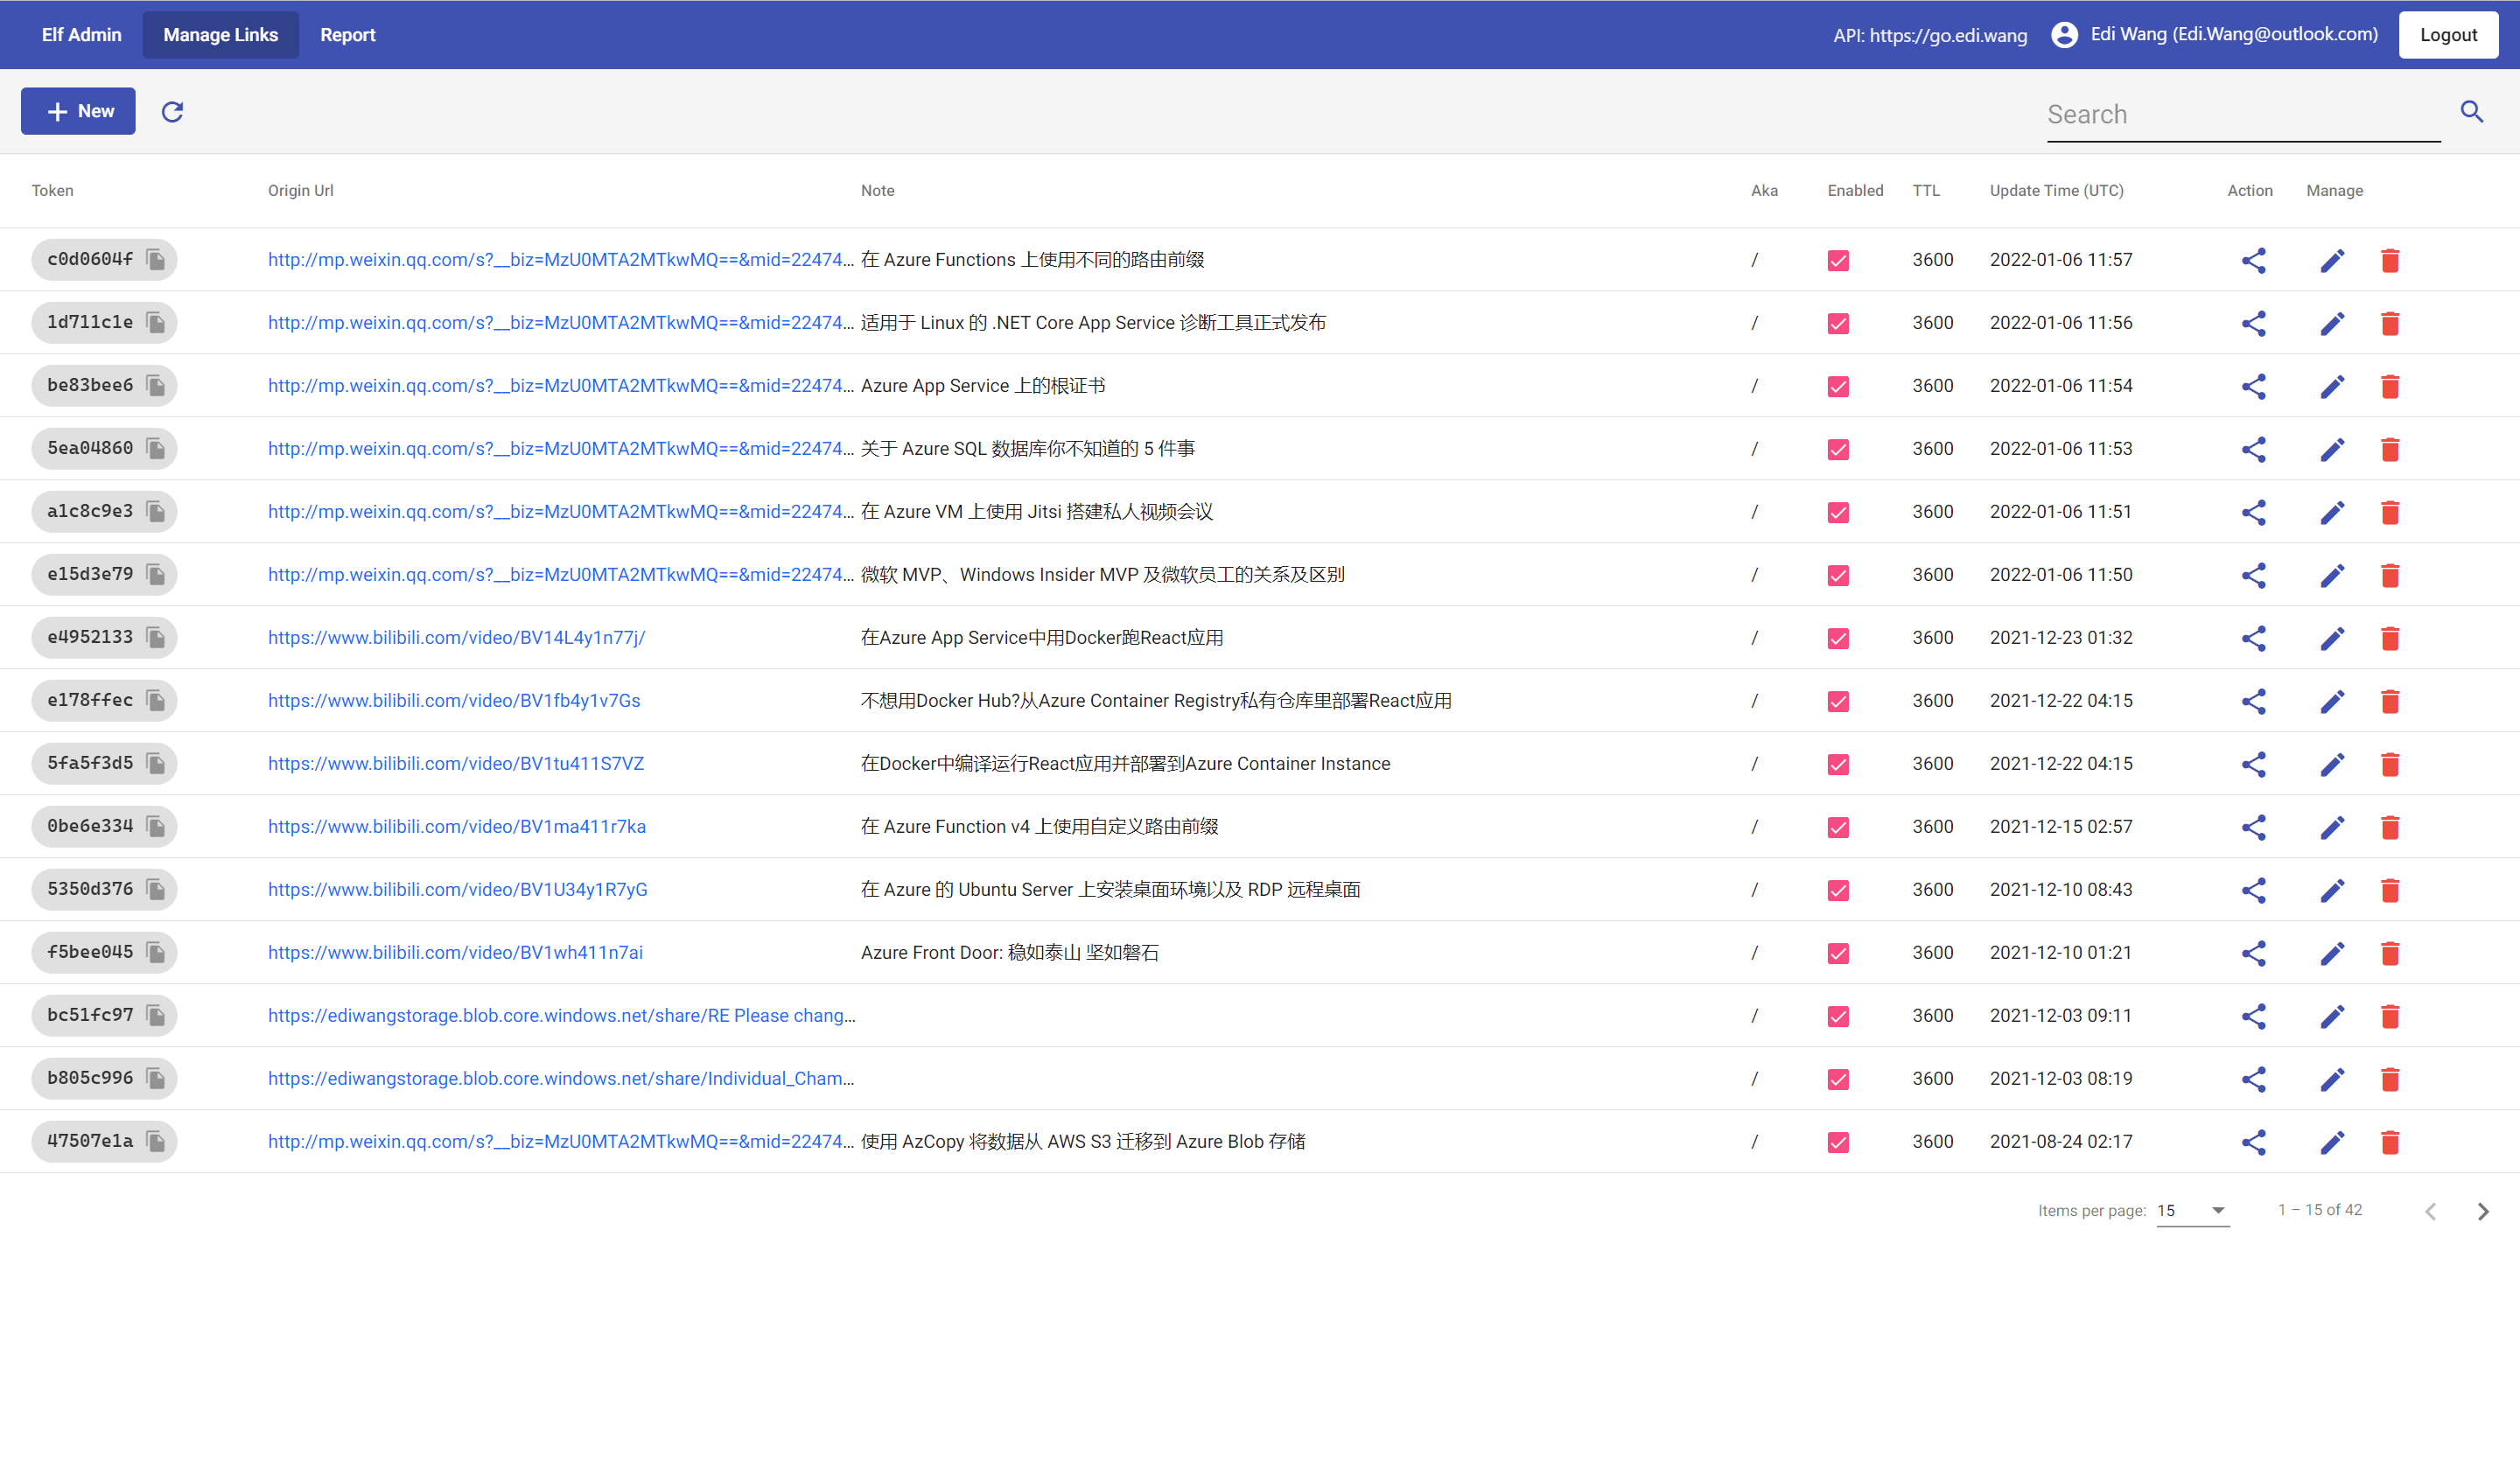
Task: Open the Items per page dropdown
Action: click(2192, 1210)
